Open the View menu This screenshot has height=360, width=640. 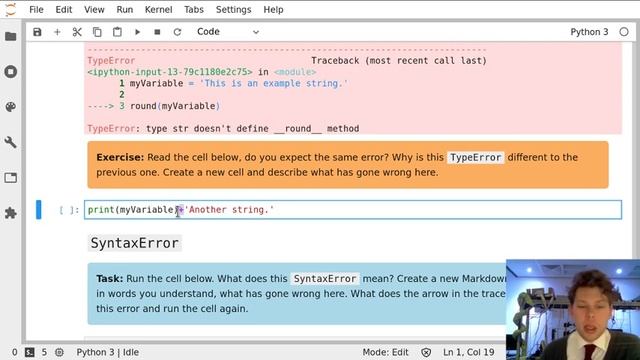[94, 9]
